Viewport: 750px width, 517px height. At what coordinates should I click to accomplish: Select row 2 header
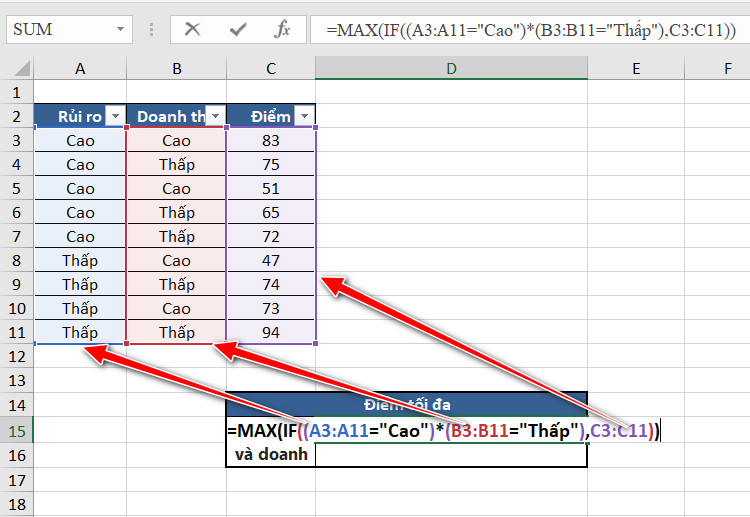[x=17, y=116]
